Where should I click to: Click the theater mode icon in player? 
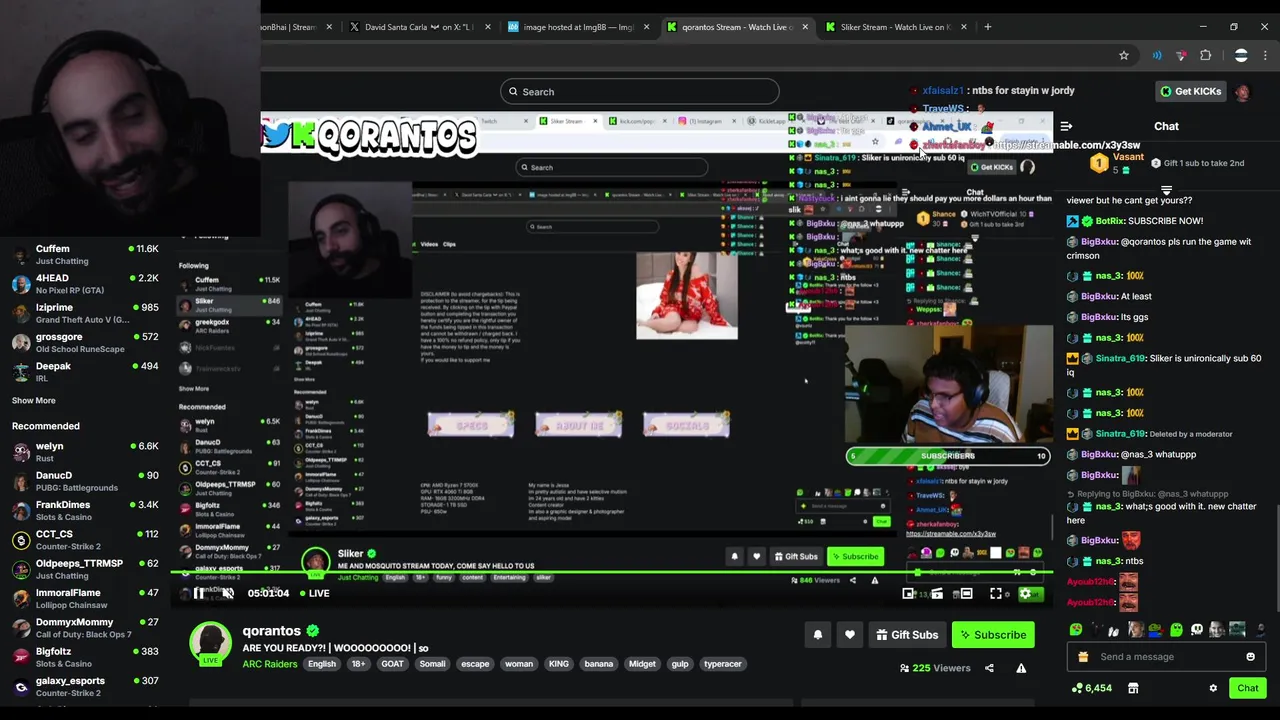(966, 594)
